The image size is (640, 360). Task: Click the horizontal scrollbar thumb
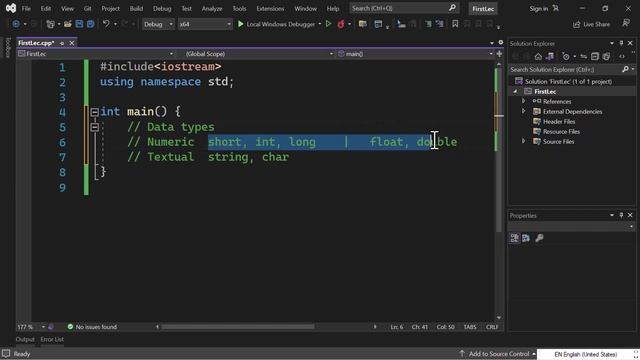238,327
